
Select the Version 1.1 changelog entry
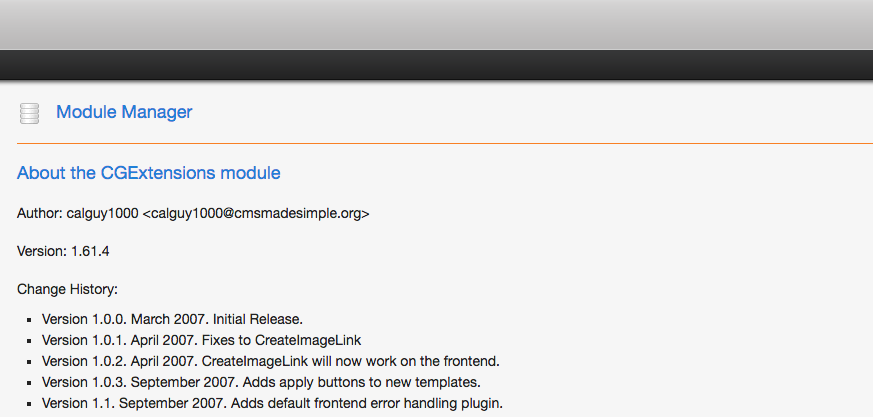(272, 403)
